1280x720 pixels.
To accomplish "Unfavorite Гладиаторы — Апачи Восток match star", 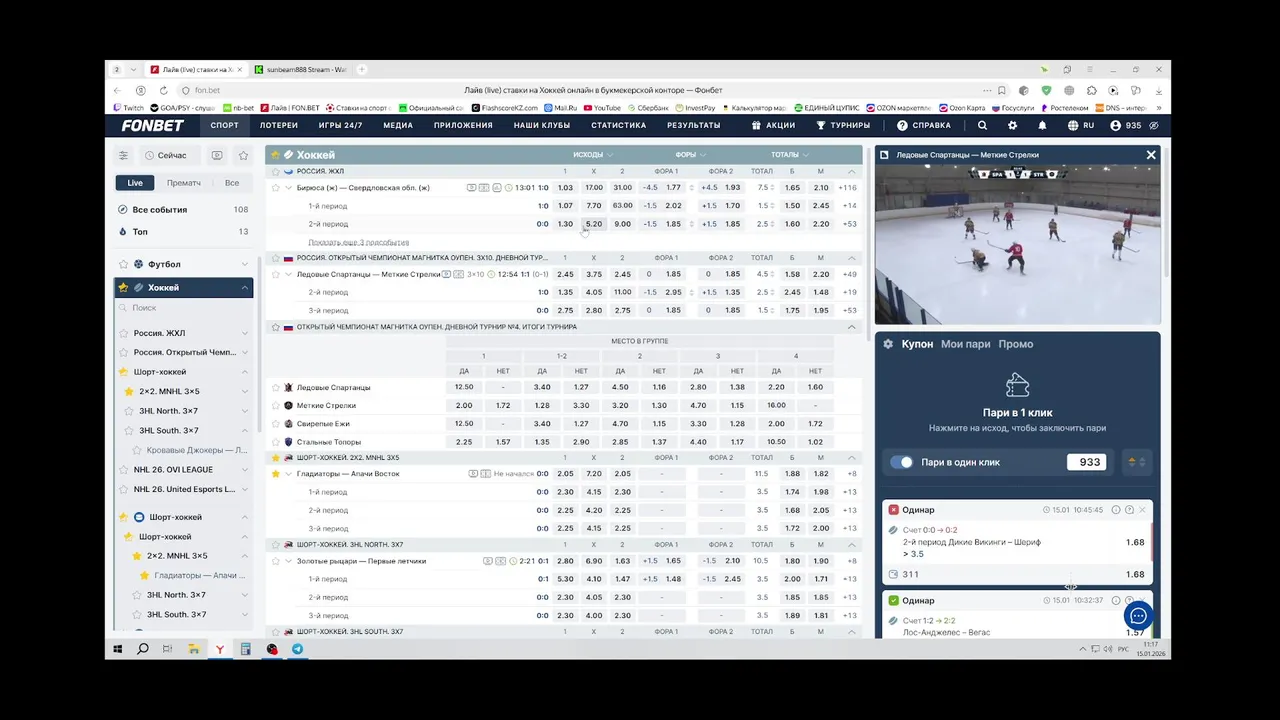I will tap(276, 473).
